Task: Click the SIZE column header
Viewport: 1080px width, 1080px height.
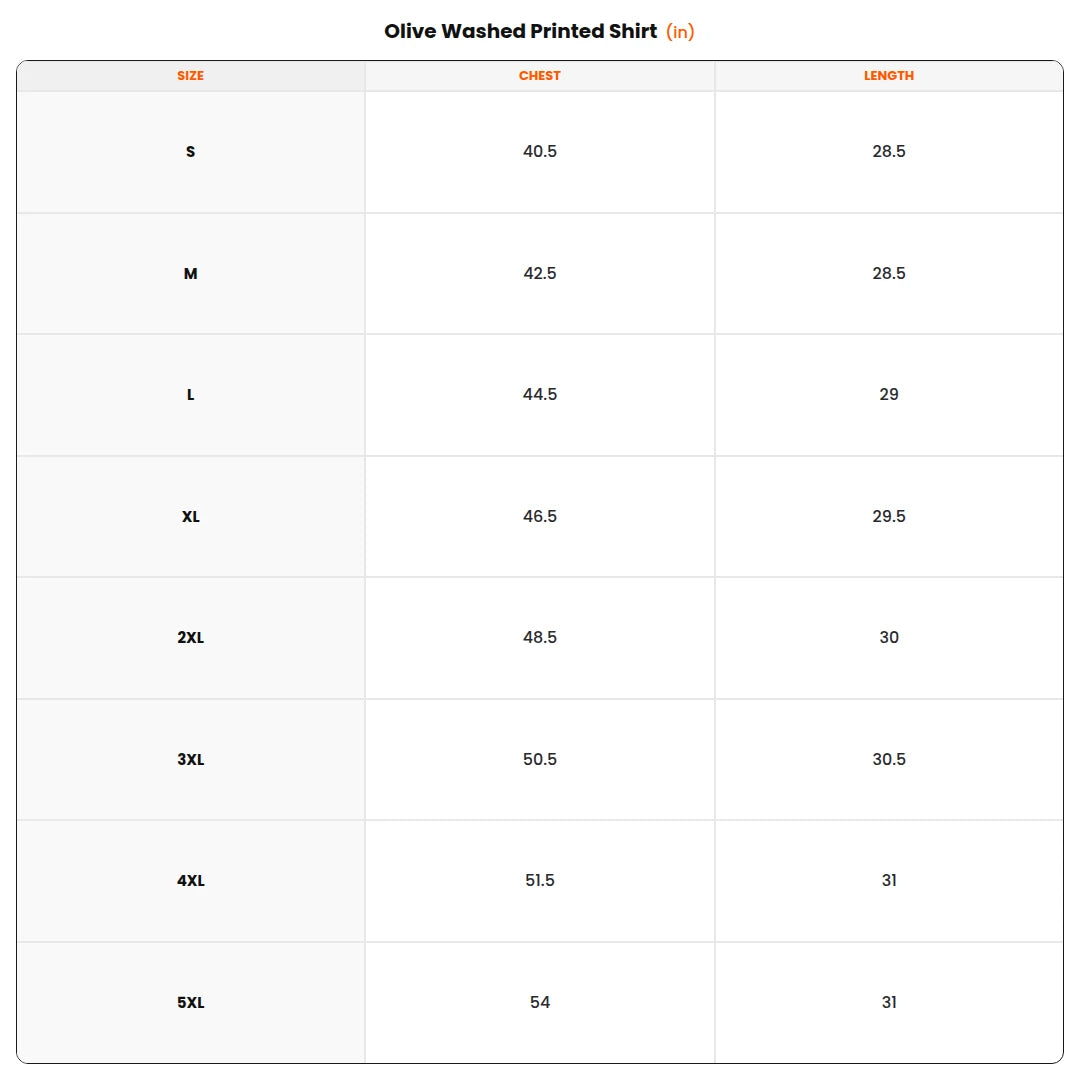Action: [190, 76]
